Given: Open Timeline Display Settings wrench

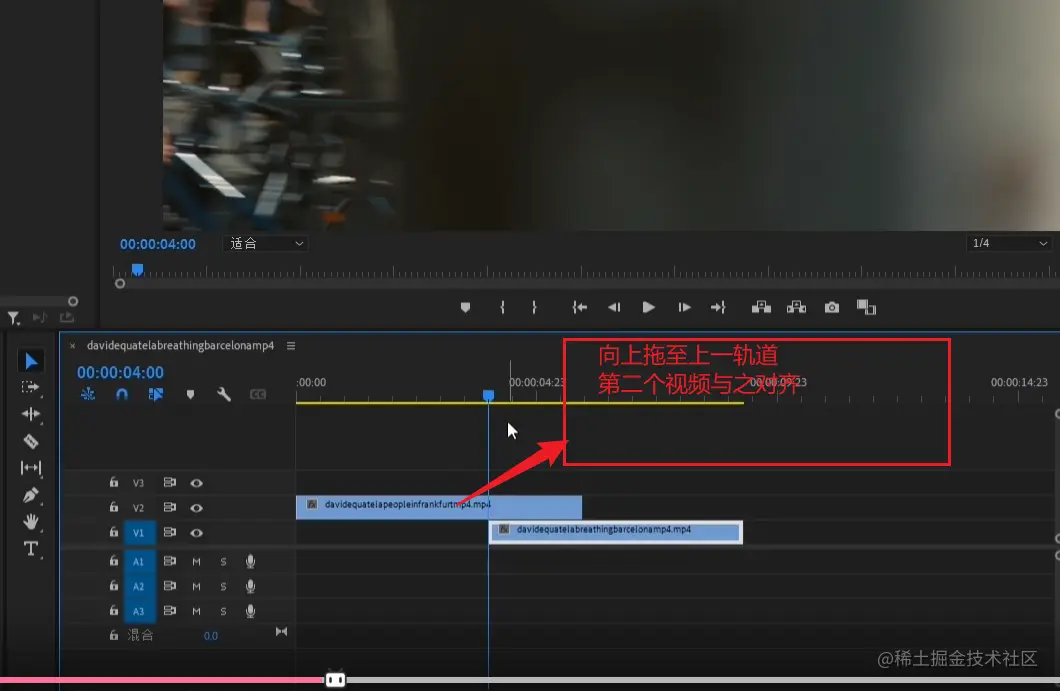Looking at the screenshot, I should [x=224, y=394].
